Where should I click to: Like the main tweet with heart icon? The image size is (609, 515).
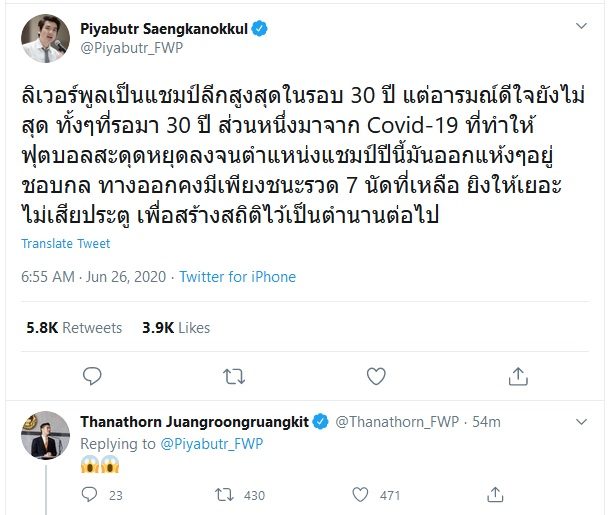coord(376,376)
